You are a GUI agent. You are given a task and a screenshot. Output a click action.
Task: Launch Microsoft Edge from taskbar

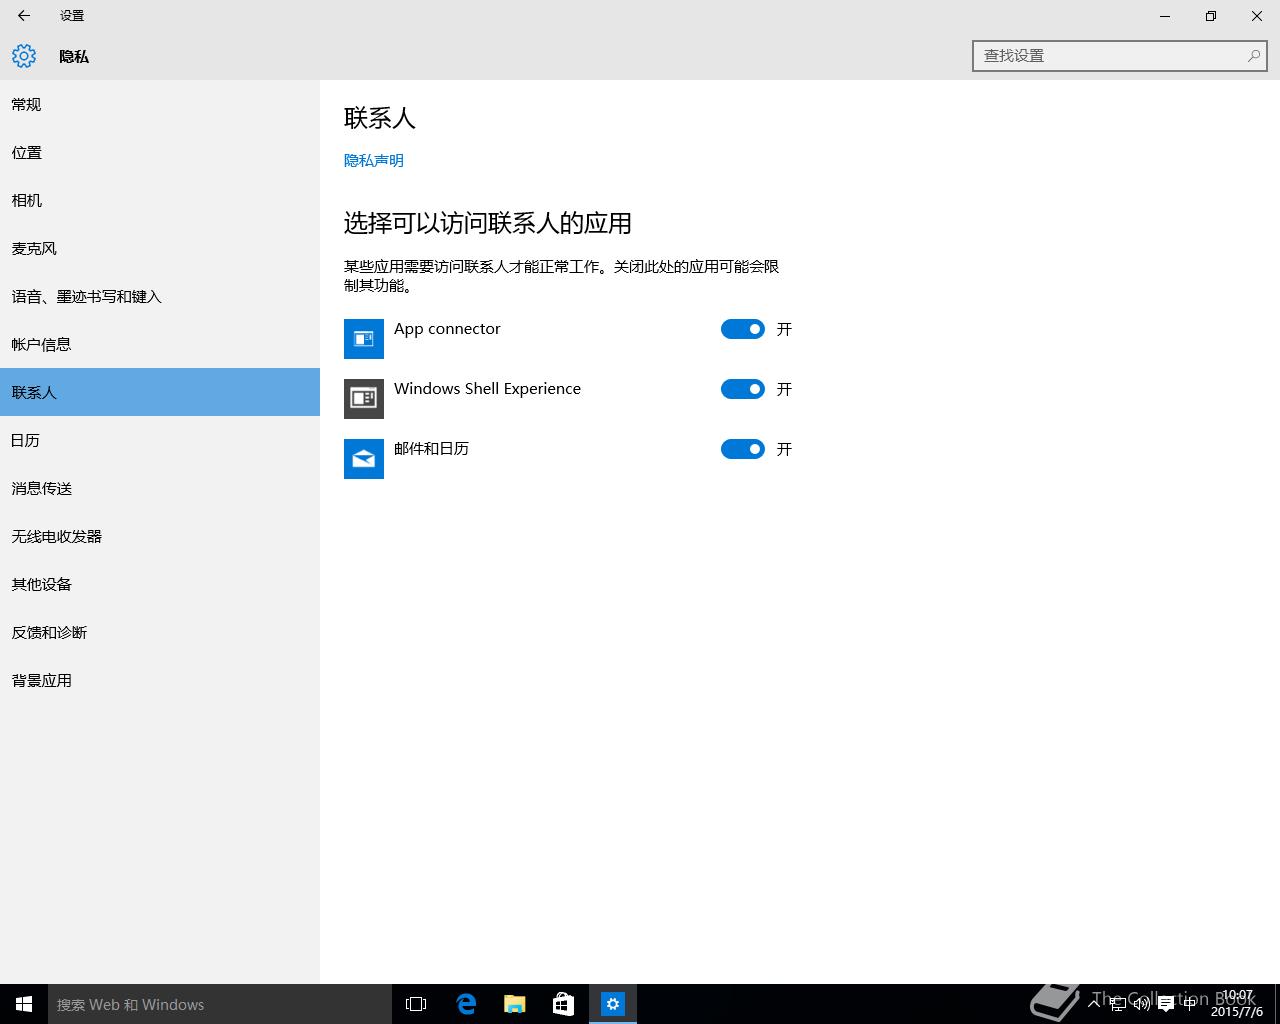[466, 1004]
